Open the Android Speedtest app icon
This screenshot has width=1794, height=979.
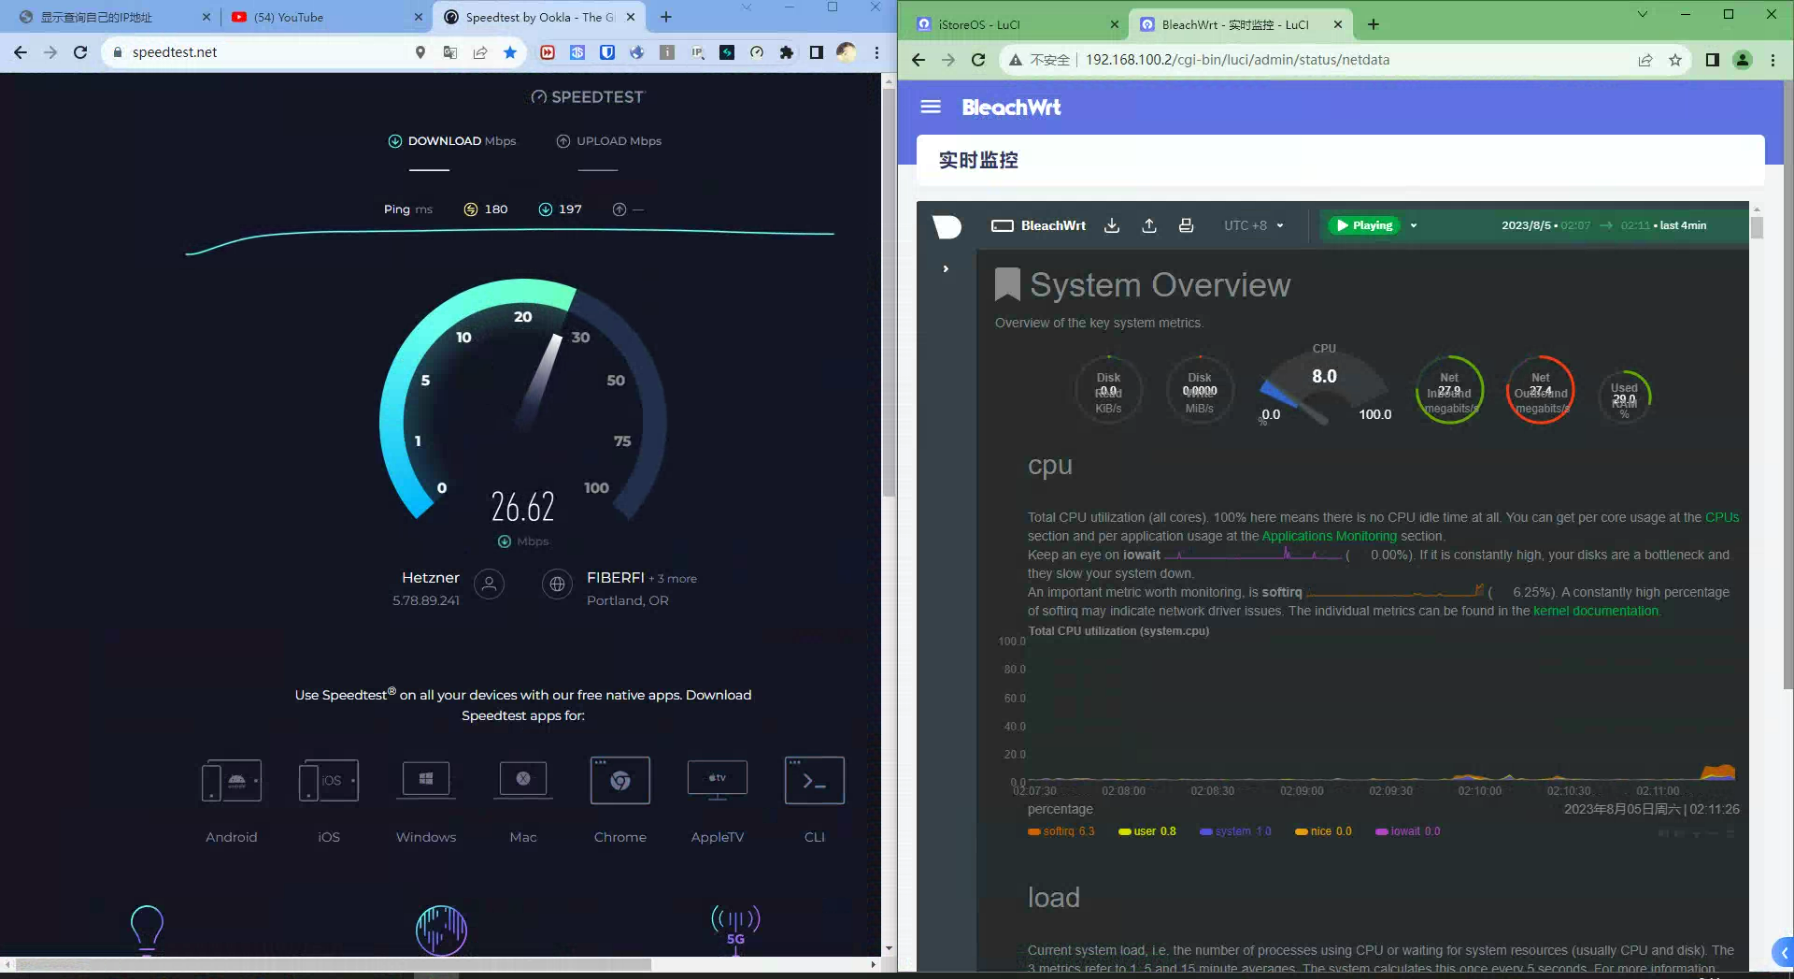[x=231, y=781]
